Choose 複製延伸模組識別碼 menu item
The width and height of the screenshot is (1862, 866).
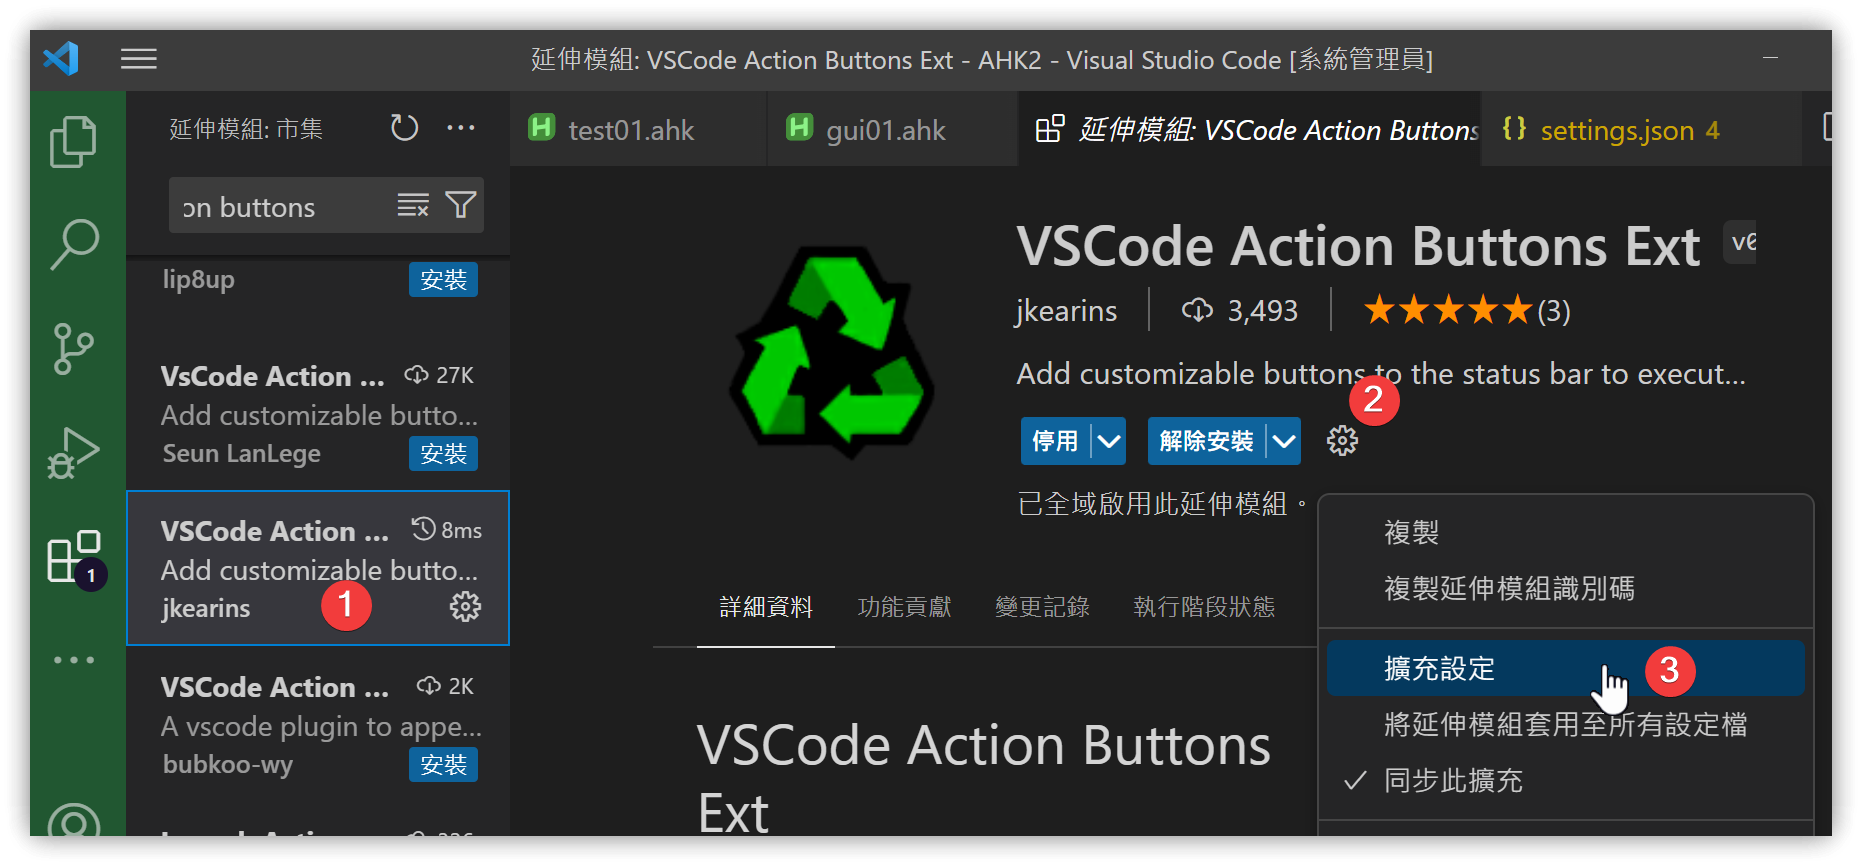pyautogui.click(x=1566, y=588)
